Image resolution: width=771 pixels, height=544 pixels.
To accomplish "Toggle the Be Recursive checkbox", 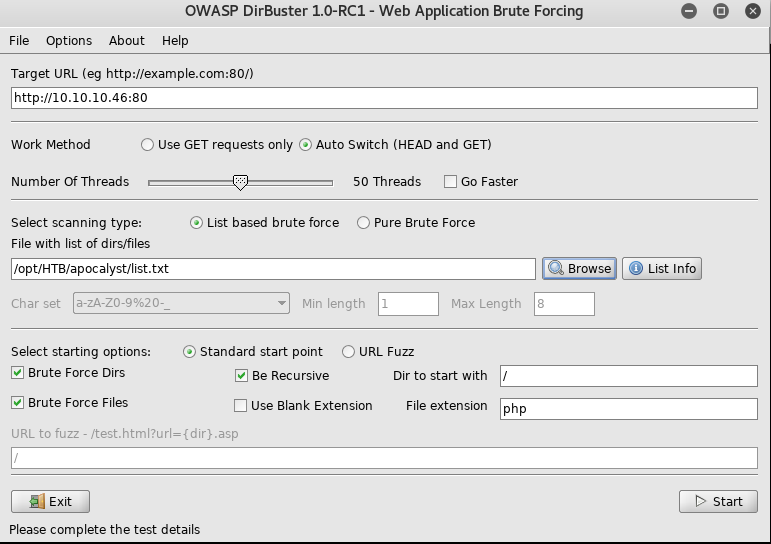I will [241, 376].
